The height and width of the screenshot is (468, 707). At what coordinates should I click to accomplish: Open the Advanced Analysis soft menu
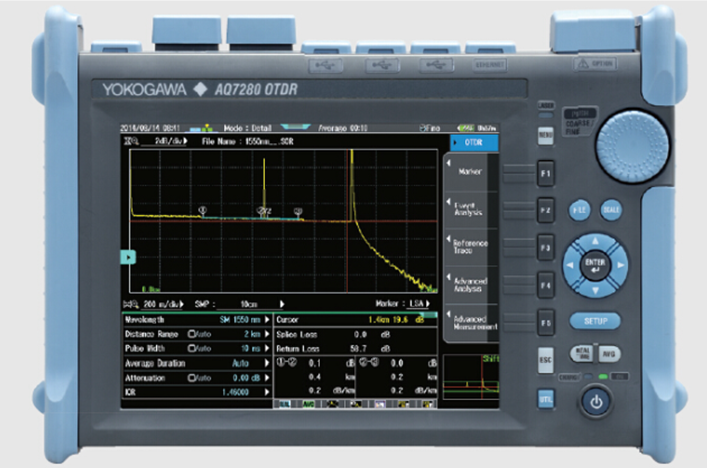tap(470, 284)
